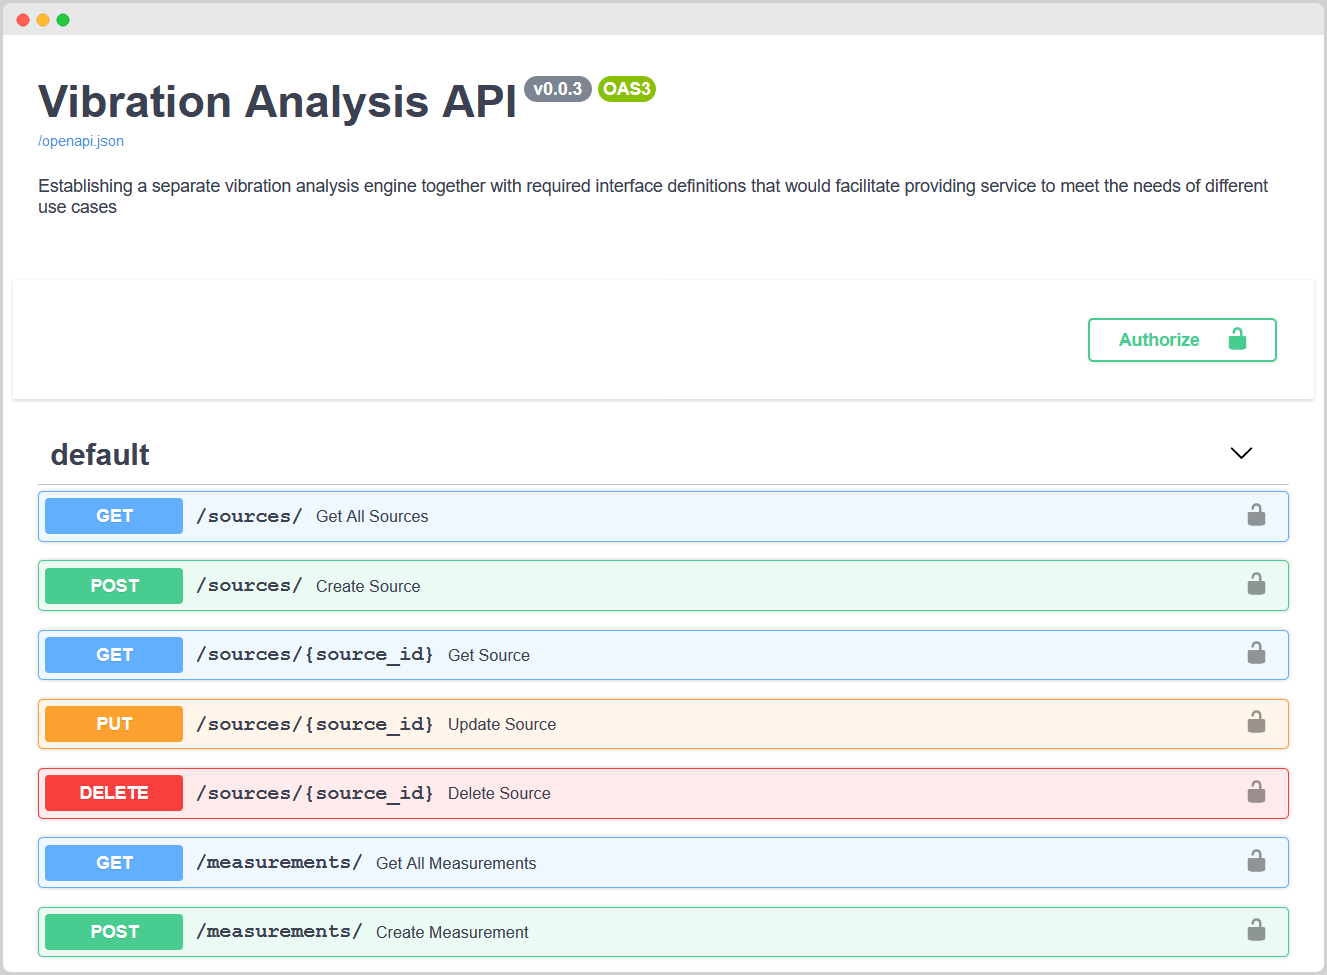Click the lock icon on Create Measurement row
Image resolution: width=1327 pixels, height=975 pixels.
pyautogui.click(x=1256, y=930)
